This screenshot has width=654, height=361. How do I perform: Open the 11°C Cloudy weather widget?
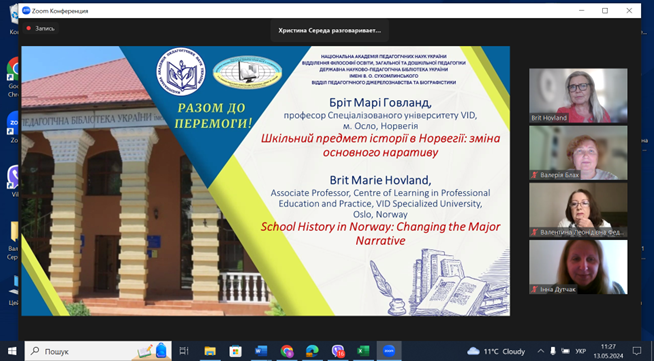click(496, 351)
